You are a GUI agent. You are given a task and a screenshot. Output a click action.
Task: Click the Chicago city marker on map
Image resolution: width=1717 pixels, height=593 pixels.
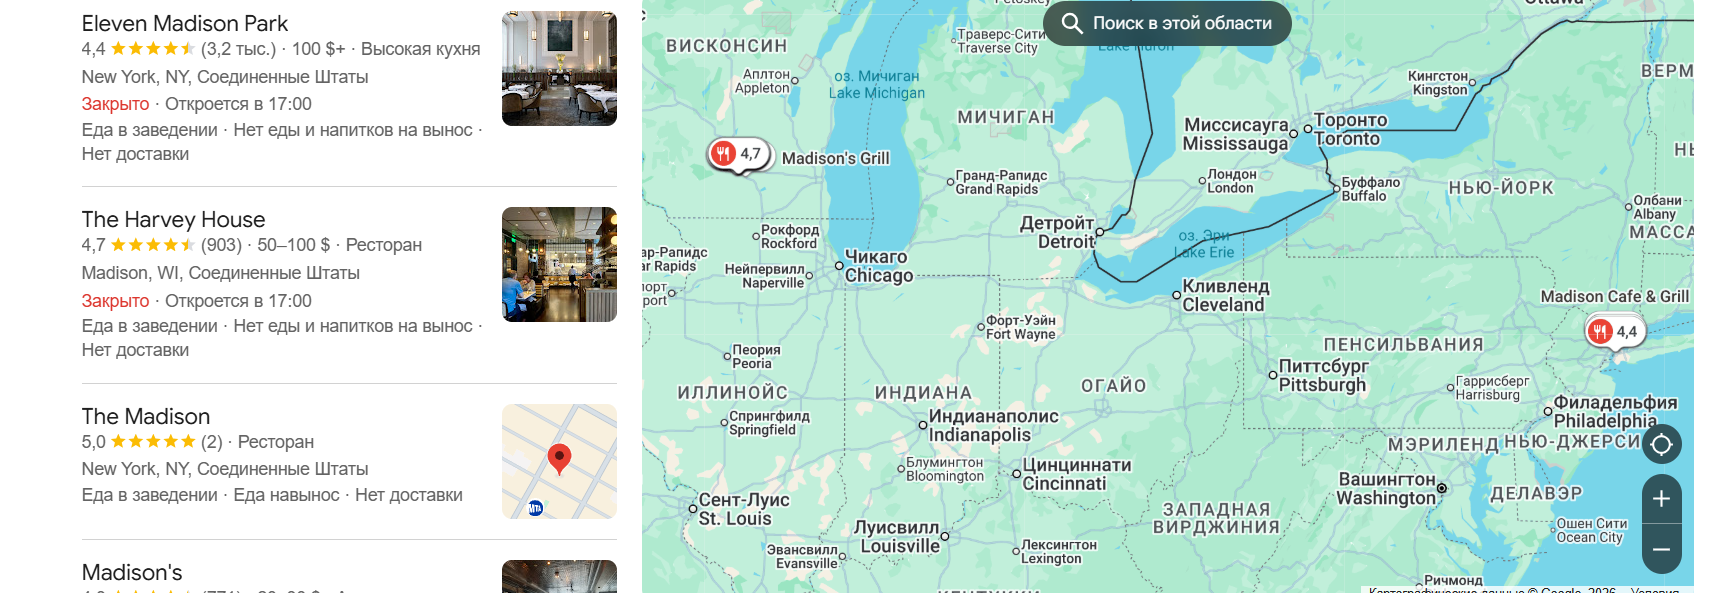[838, 266]
